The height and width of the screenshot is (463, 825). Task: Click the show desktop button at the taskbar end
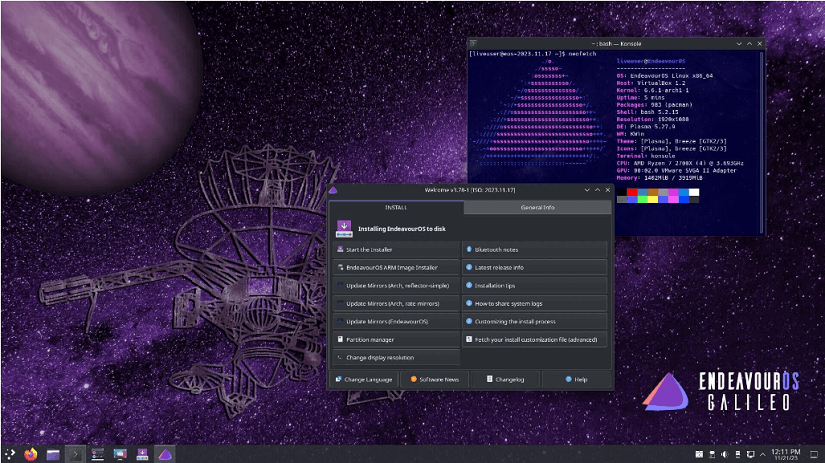click(814, 454)
